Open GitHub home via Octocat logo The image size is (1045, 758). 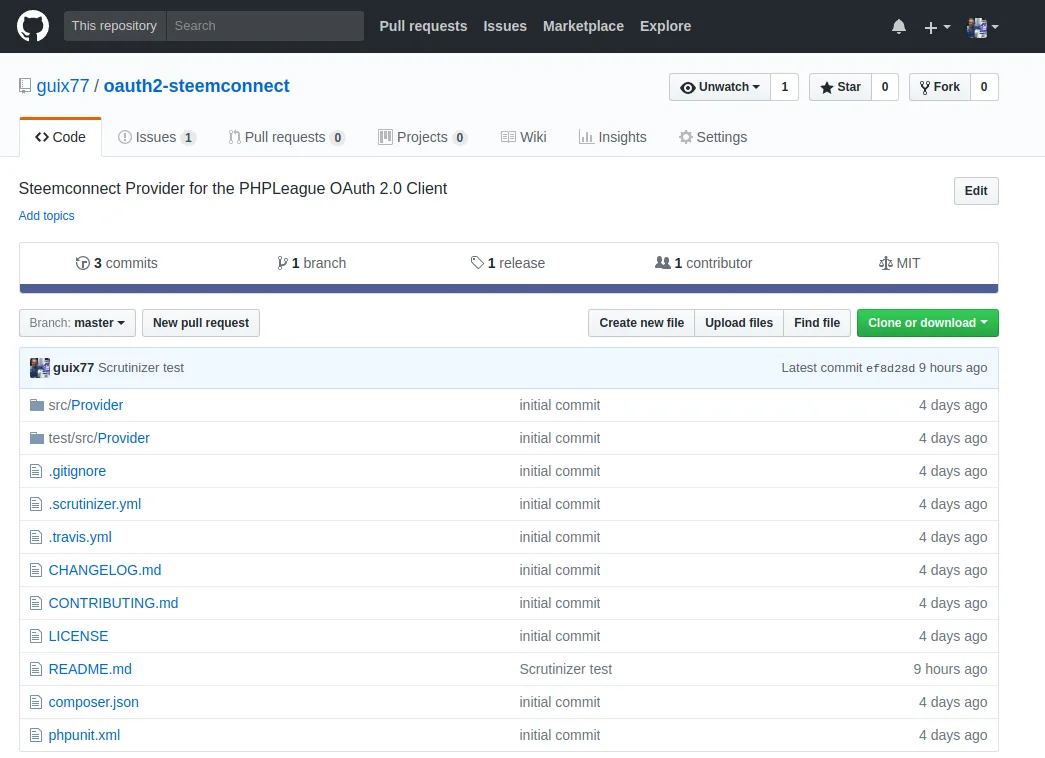coord(33,26)
